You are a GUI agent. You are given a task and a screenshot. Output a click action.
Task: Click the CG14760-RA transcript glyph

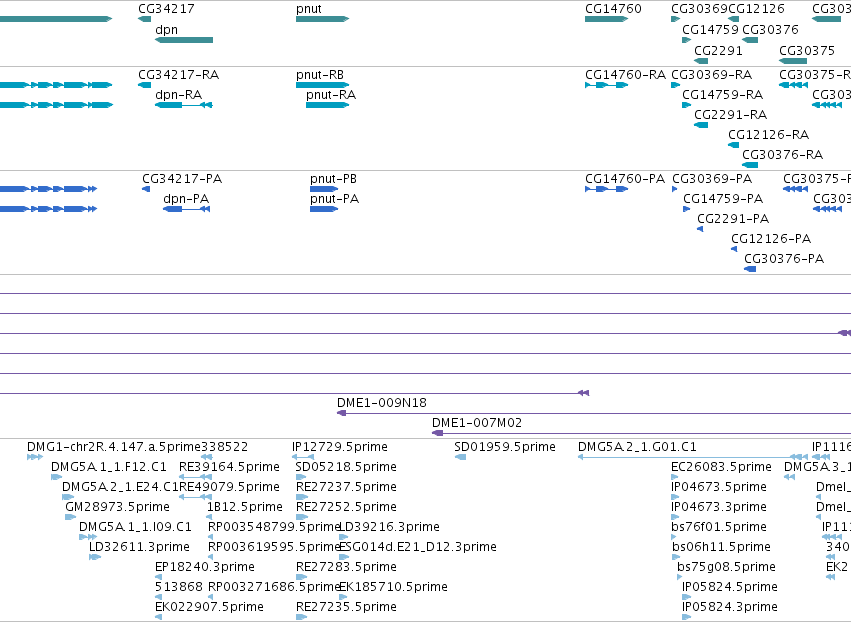click(x=606, y=85)
